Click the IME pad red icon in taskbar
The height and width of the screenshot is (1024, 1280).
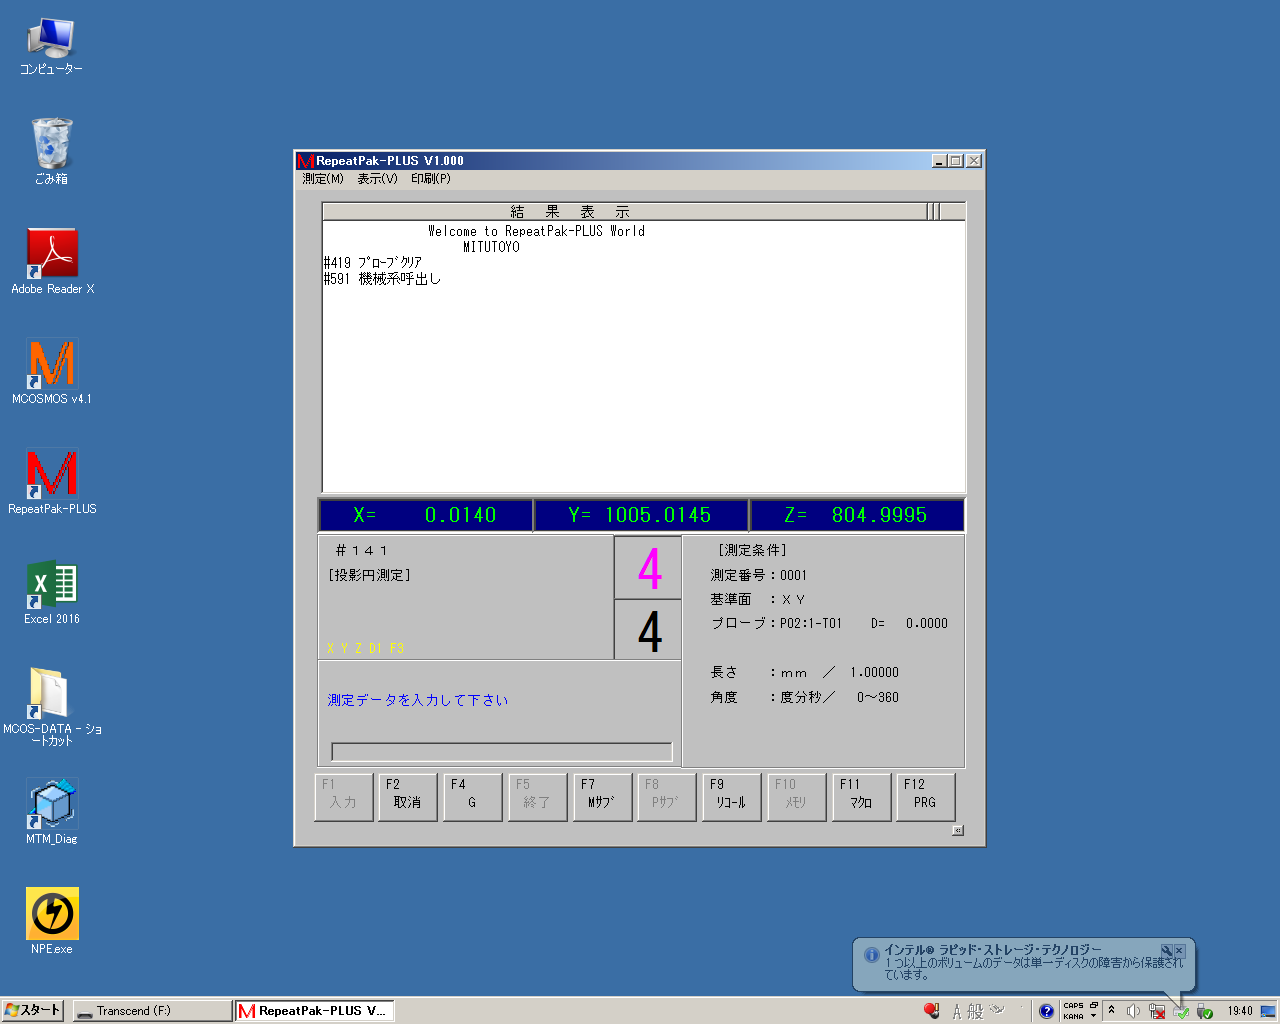click(931, 1011)
